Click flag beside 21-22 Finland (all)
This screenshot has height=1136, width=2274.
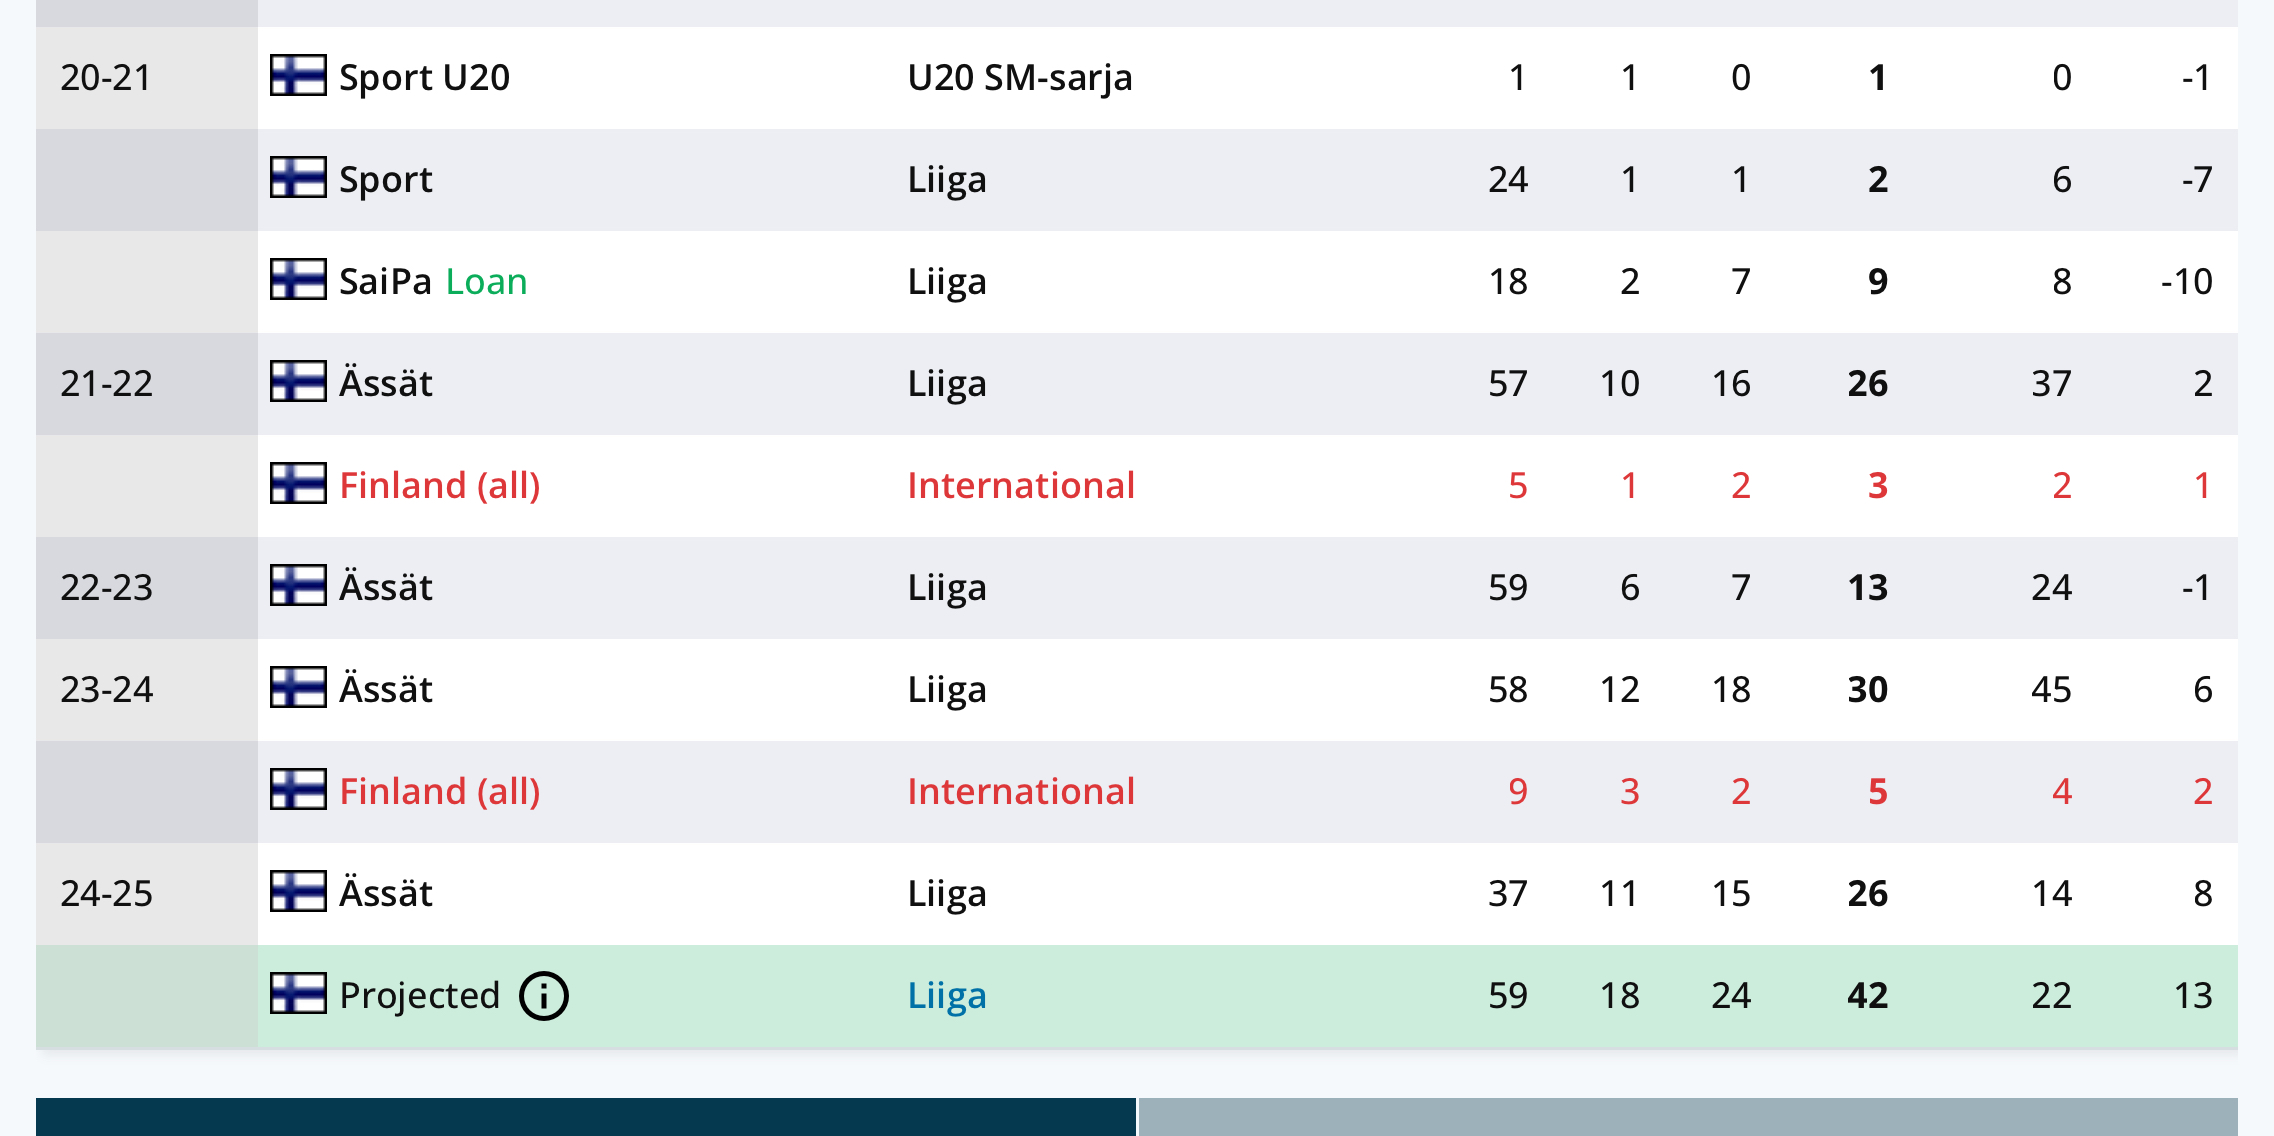(298, 483)
